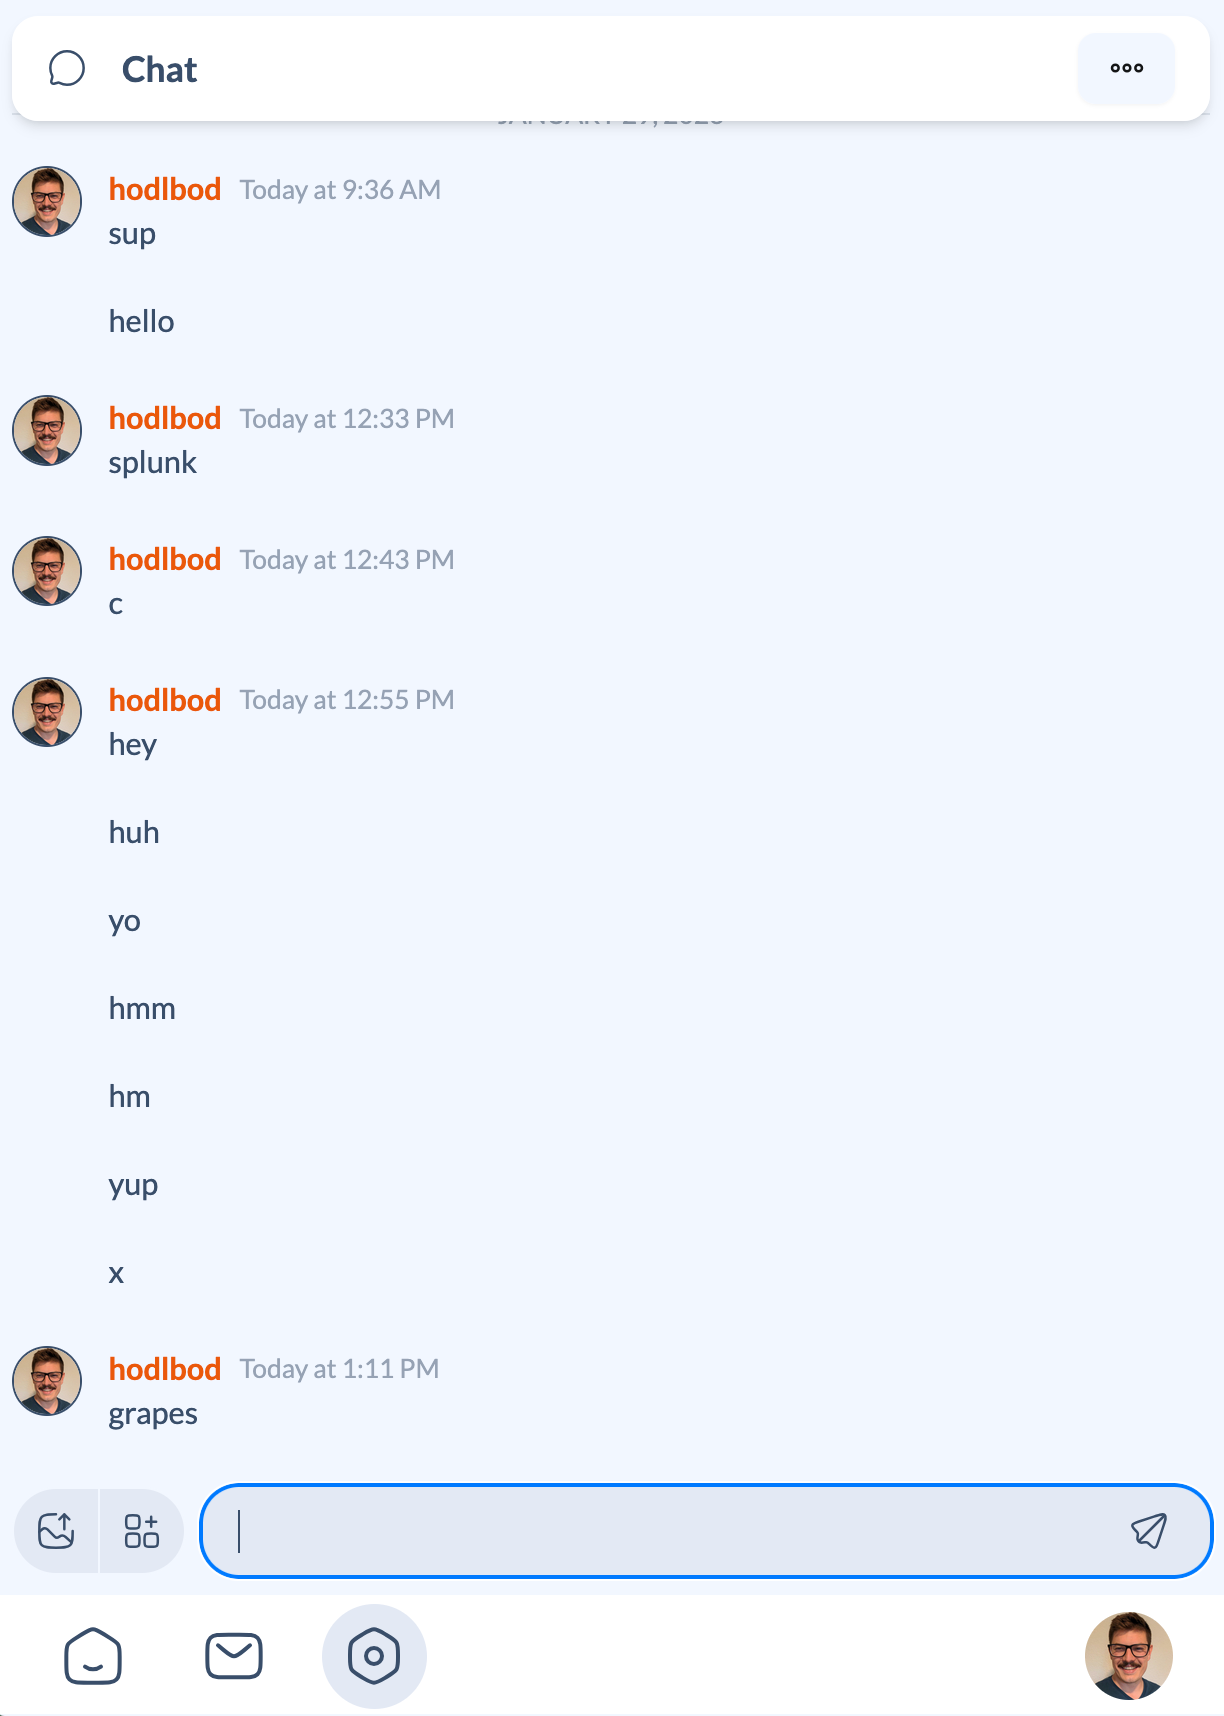Open the envelope messages icon
The image size is (1224, 1716).
pos(234,1656)
